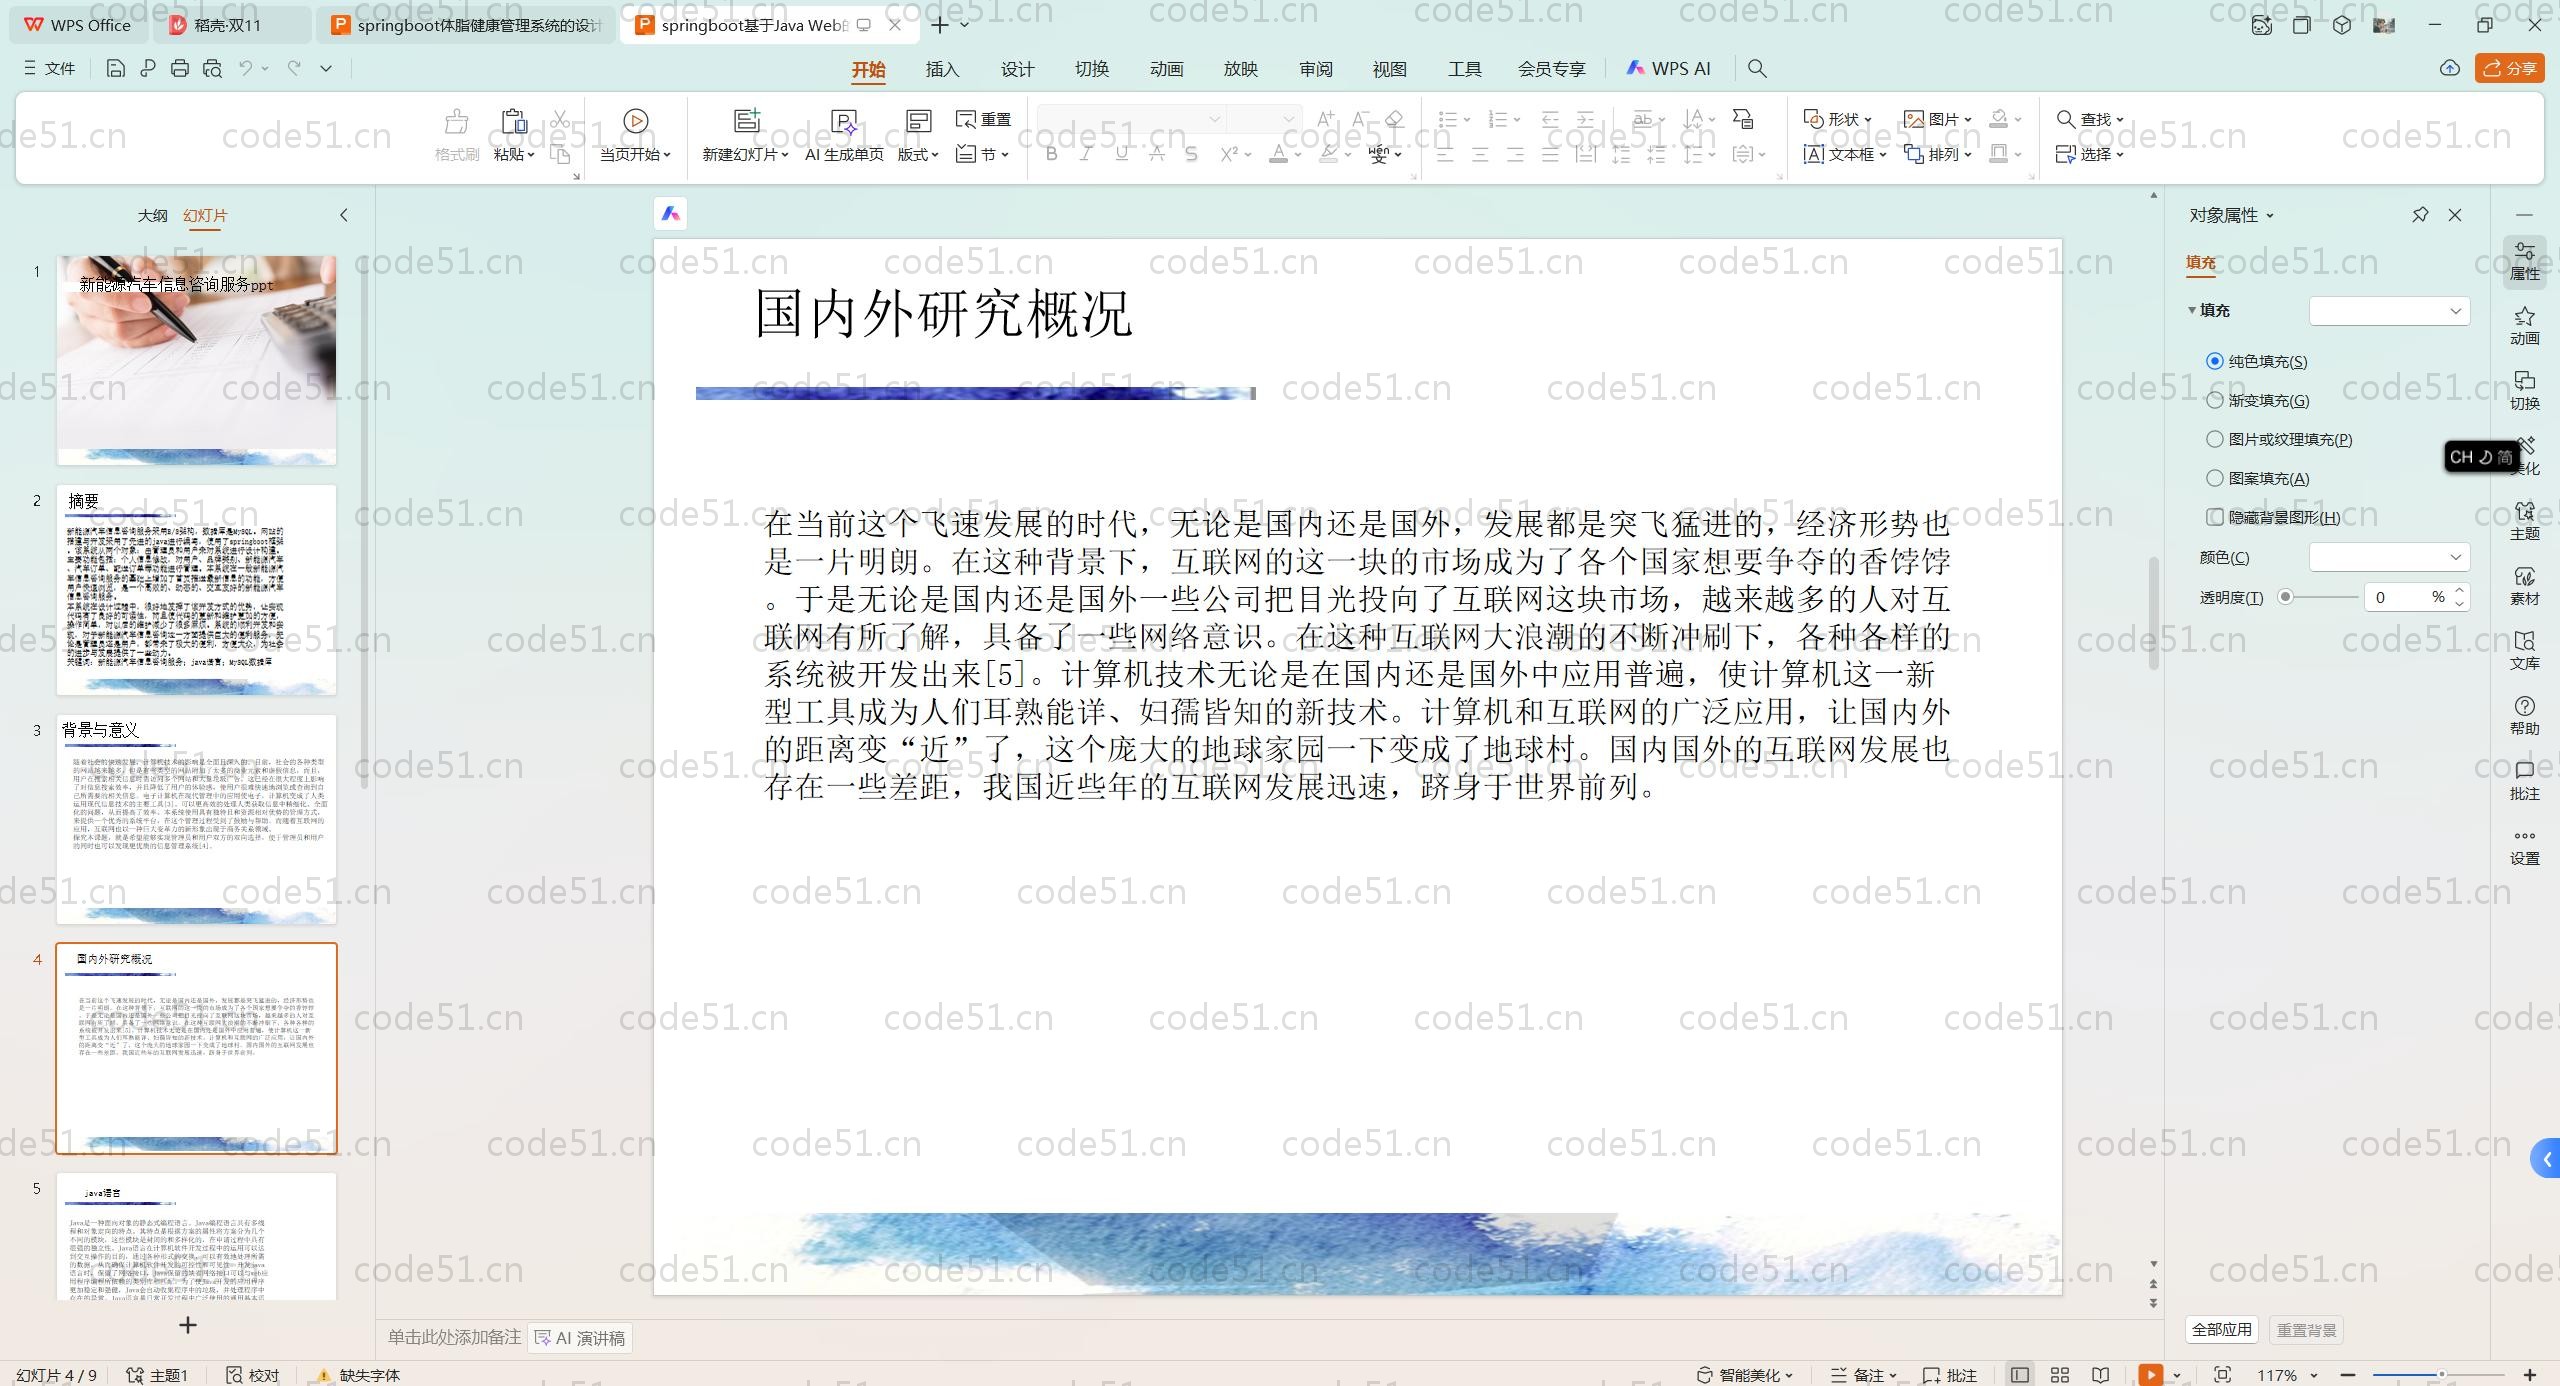Click the New Slide icon
Screen dimensions: 2560x1386
746,121
